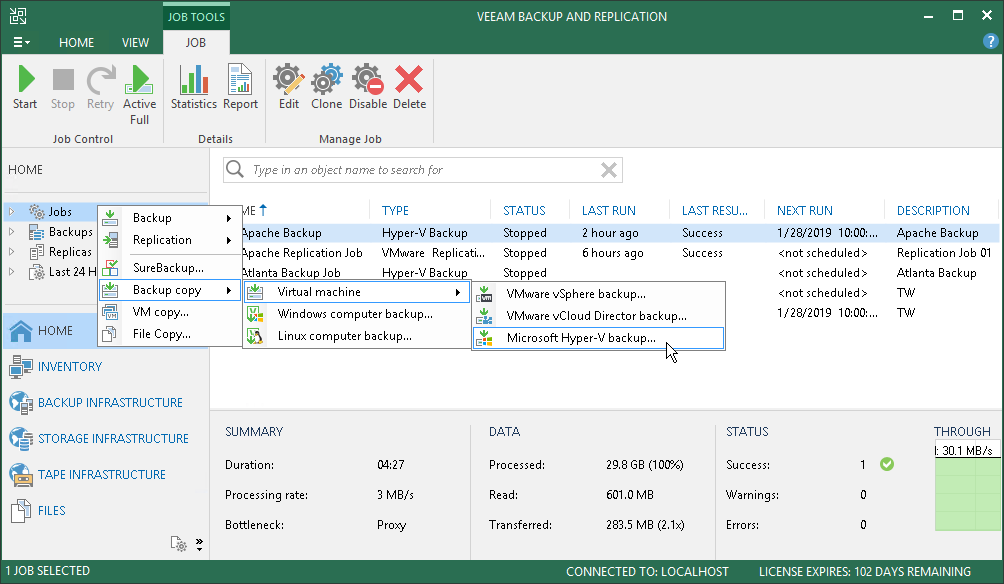Select the Apache Replication Job row
The height and width of the screenshot is (584, 1004).
[619, 253]
